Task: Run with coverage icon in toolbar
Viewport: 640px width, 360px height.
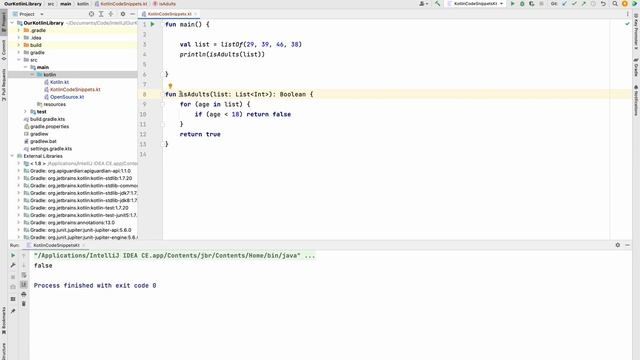Action: point(531,4)
